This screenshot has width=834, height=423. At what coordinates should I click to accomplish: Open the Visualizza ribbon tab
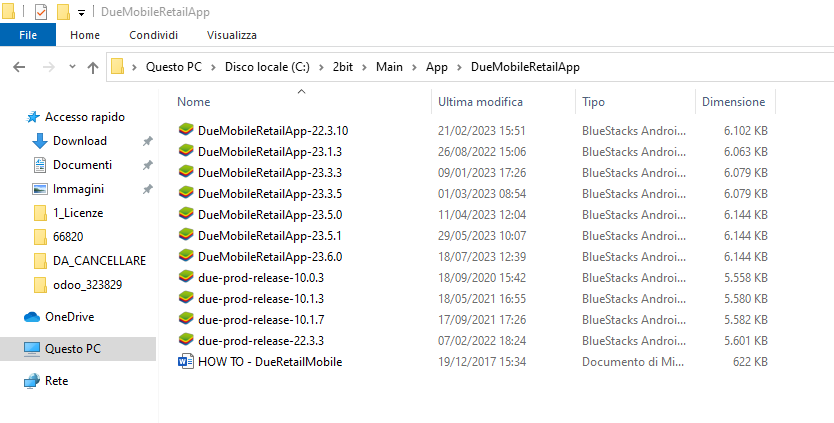click(232, 35)
